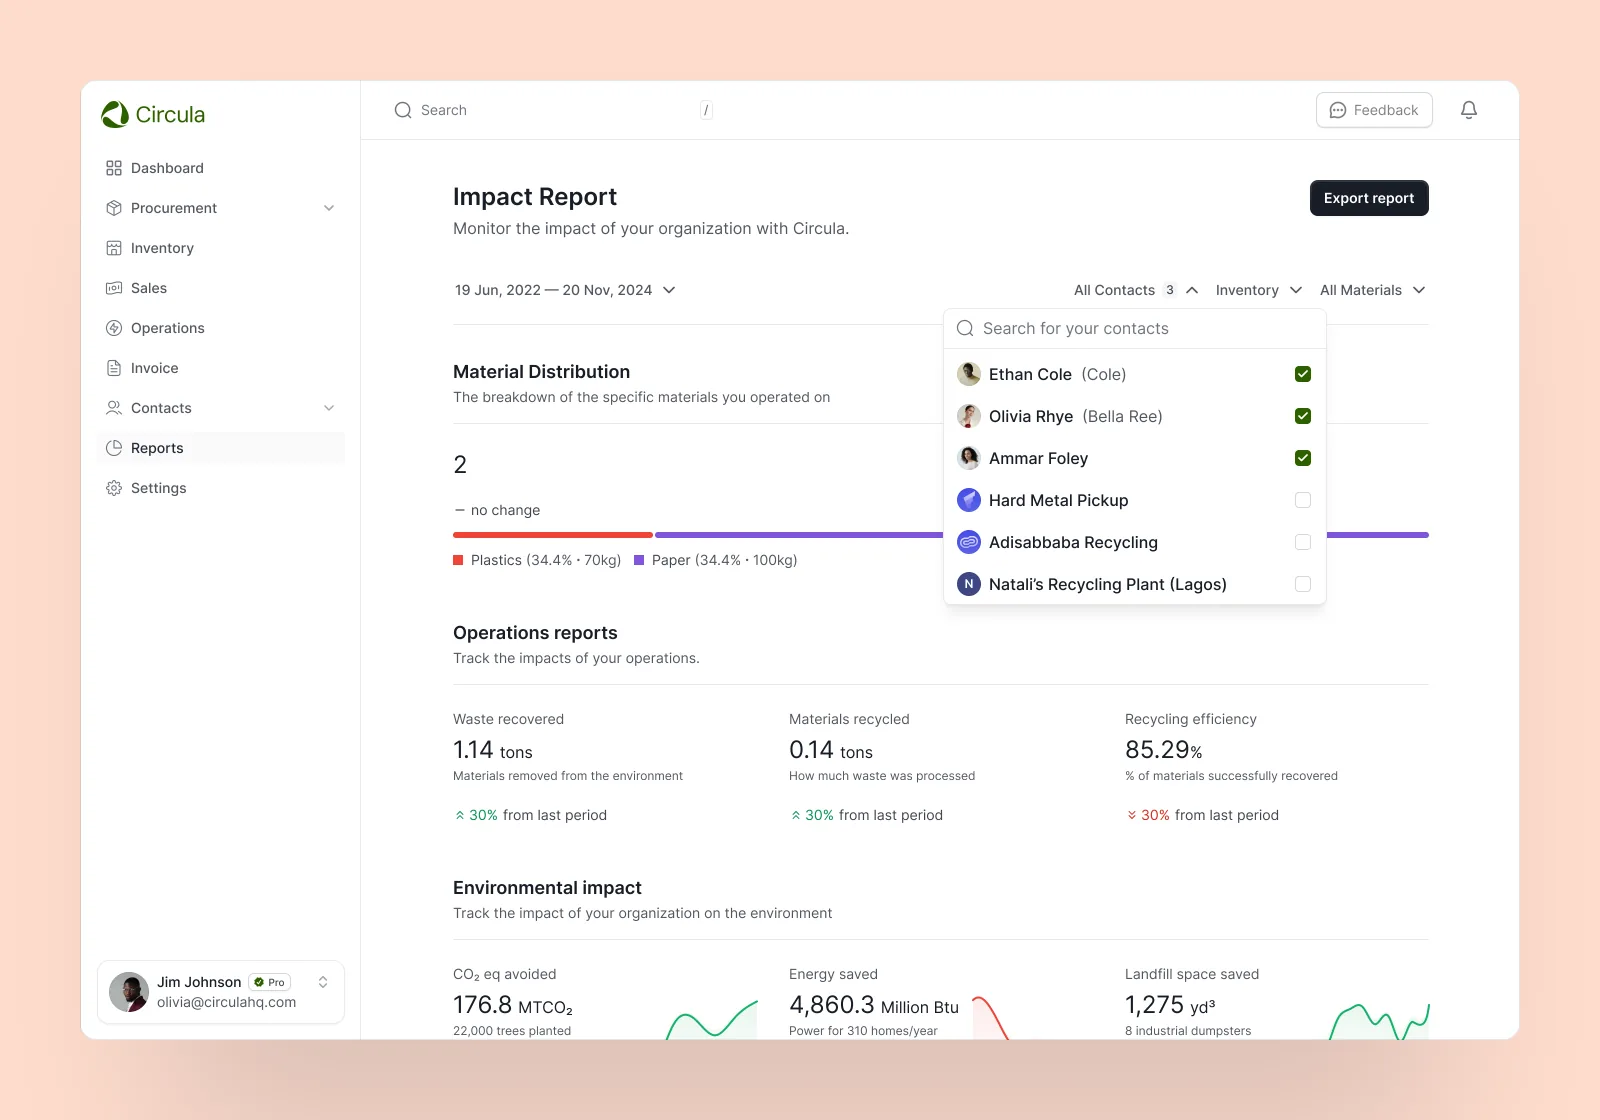1600x1120 pixels.
Task: Click the Dashboard grid icon
Action: pos(114,168)
